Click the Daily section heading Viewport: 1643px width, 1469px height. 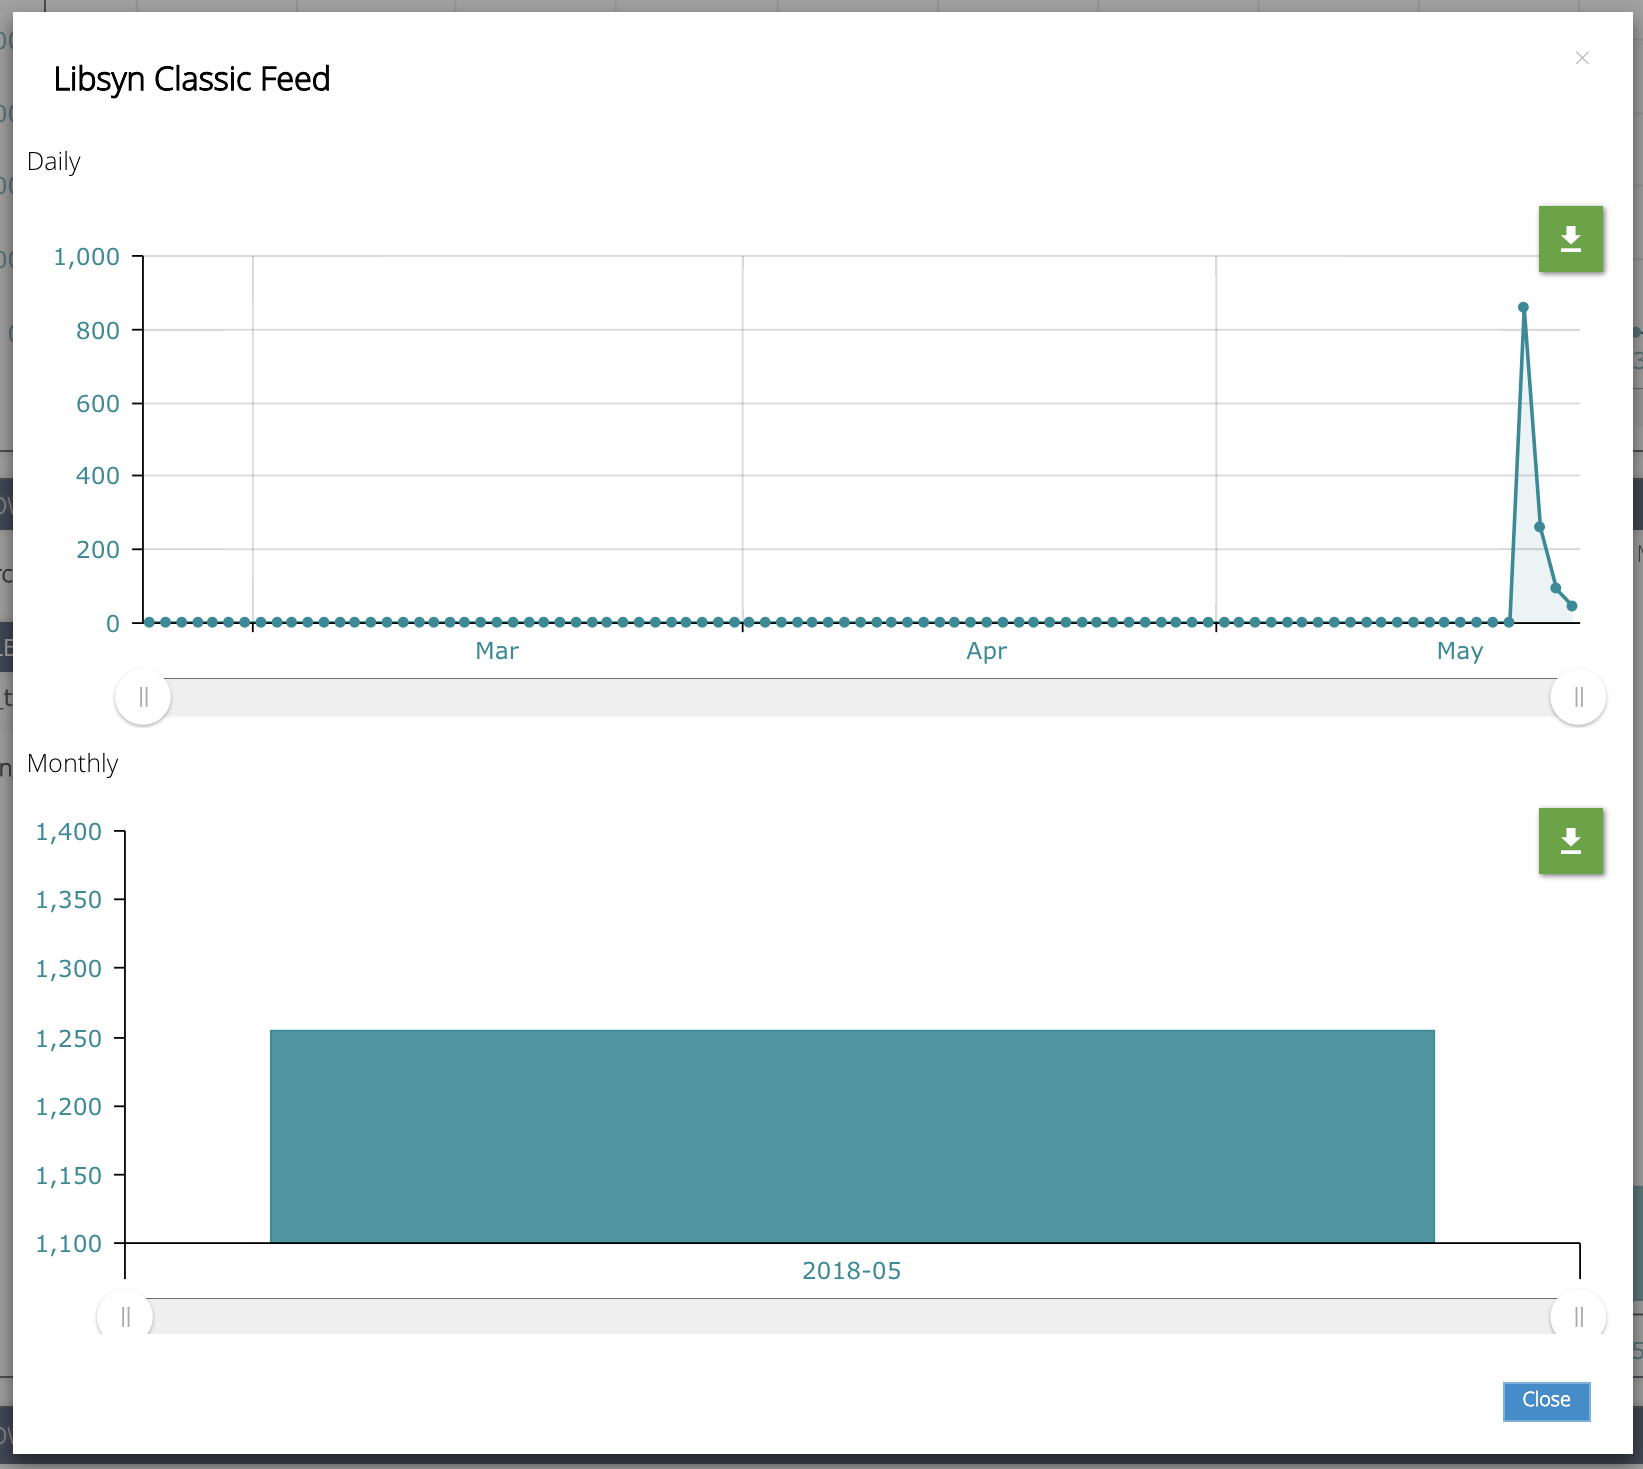tap(54, 162)
